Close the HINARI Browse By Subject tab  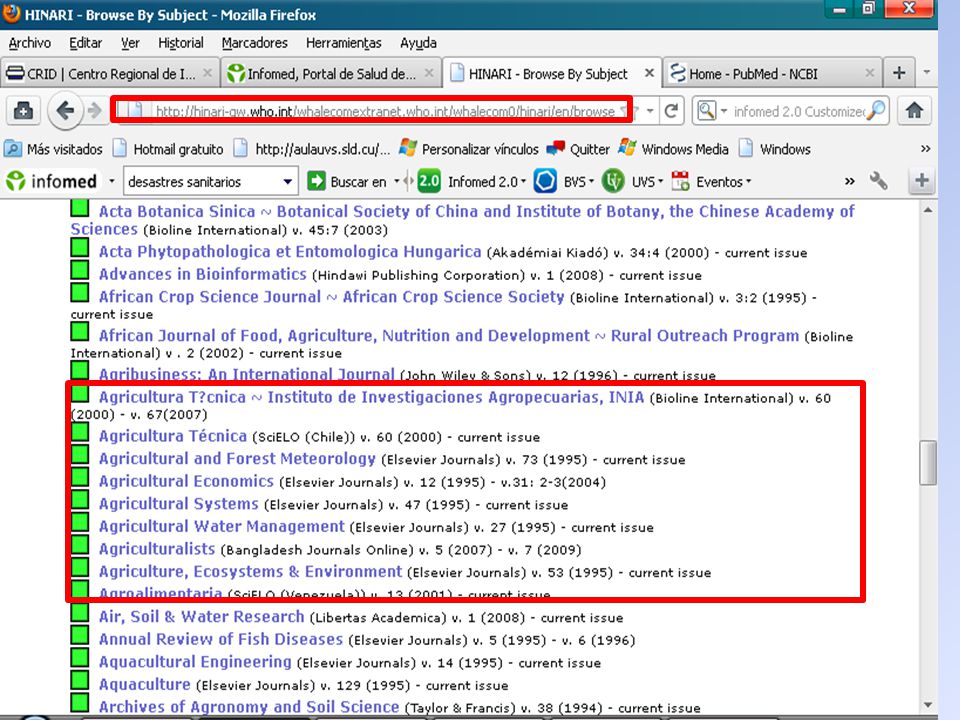(x=649, y=73)
